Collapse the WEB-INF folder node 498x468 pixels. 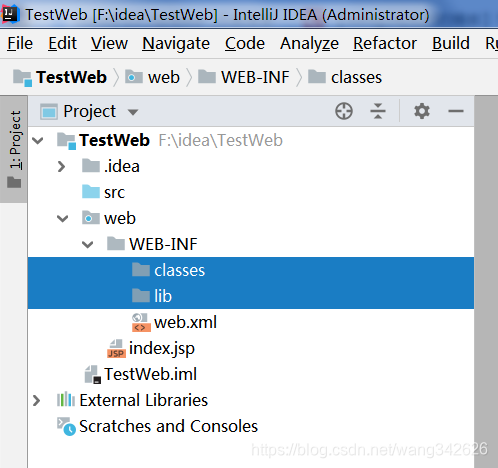coord(87,245)
